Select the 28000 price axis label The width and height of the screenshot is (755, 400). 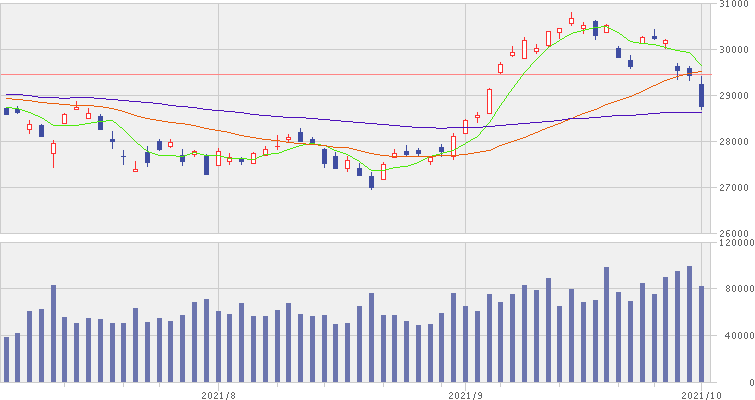(734, 142)
